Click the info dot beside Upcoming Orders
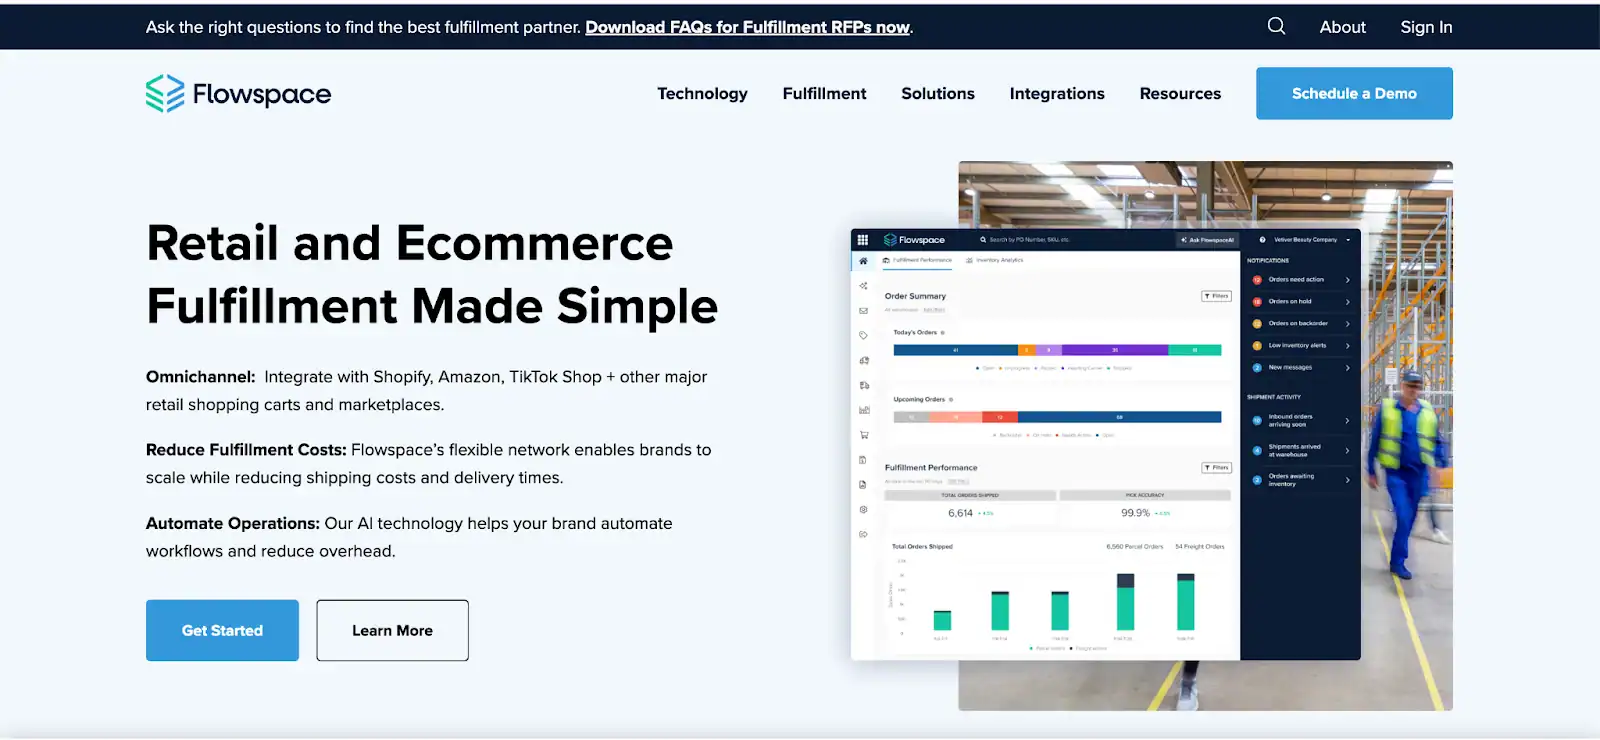 [951, 400]
